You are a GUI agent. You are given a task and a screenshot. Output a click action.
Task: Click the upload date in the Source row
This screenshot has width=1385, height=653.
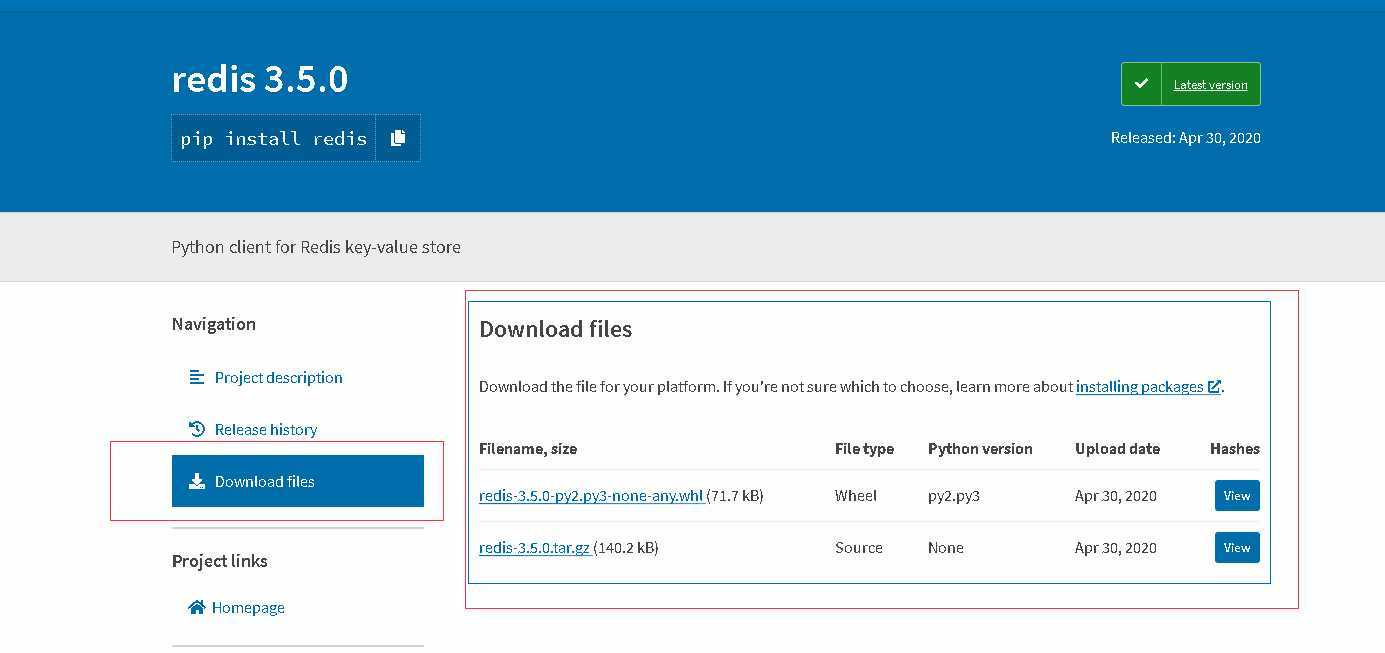[x=1116, y=547]
